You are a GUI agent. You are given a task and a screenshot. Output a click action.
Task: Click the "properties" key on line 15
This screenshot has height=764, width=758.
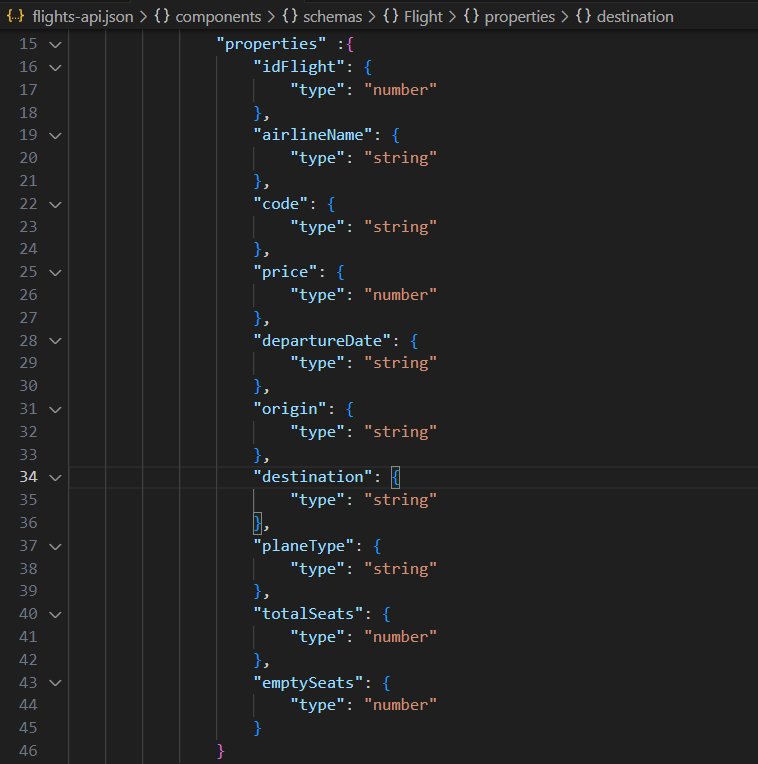click(x=272, y=44)
